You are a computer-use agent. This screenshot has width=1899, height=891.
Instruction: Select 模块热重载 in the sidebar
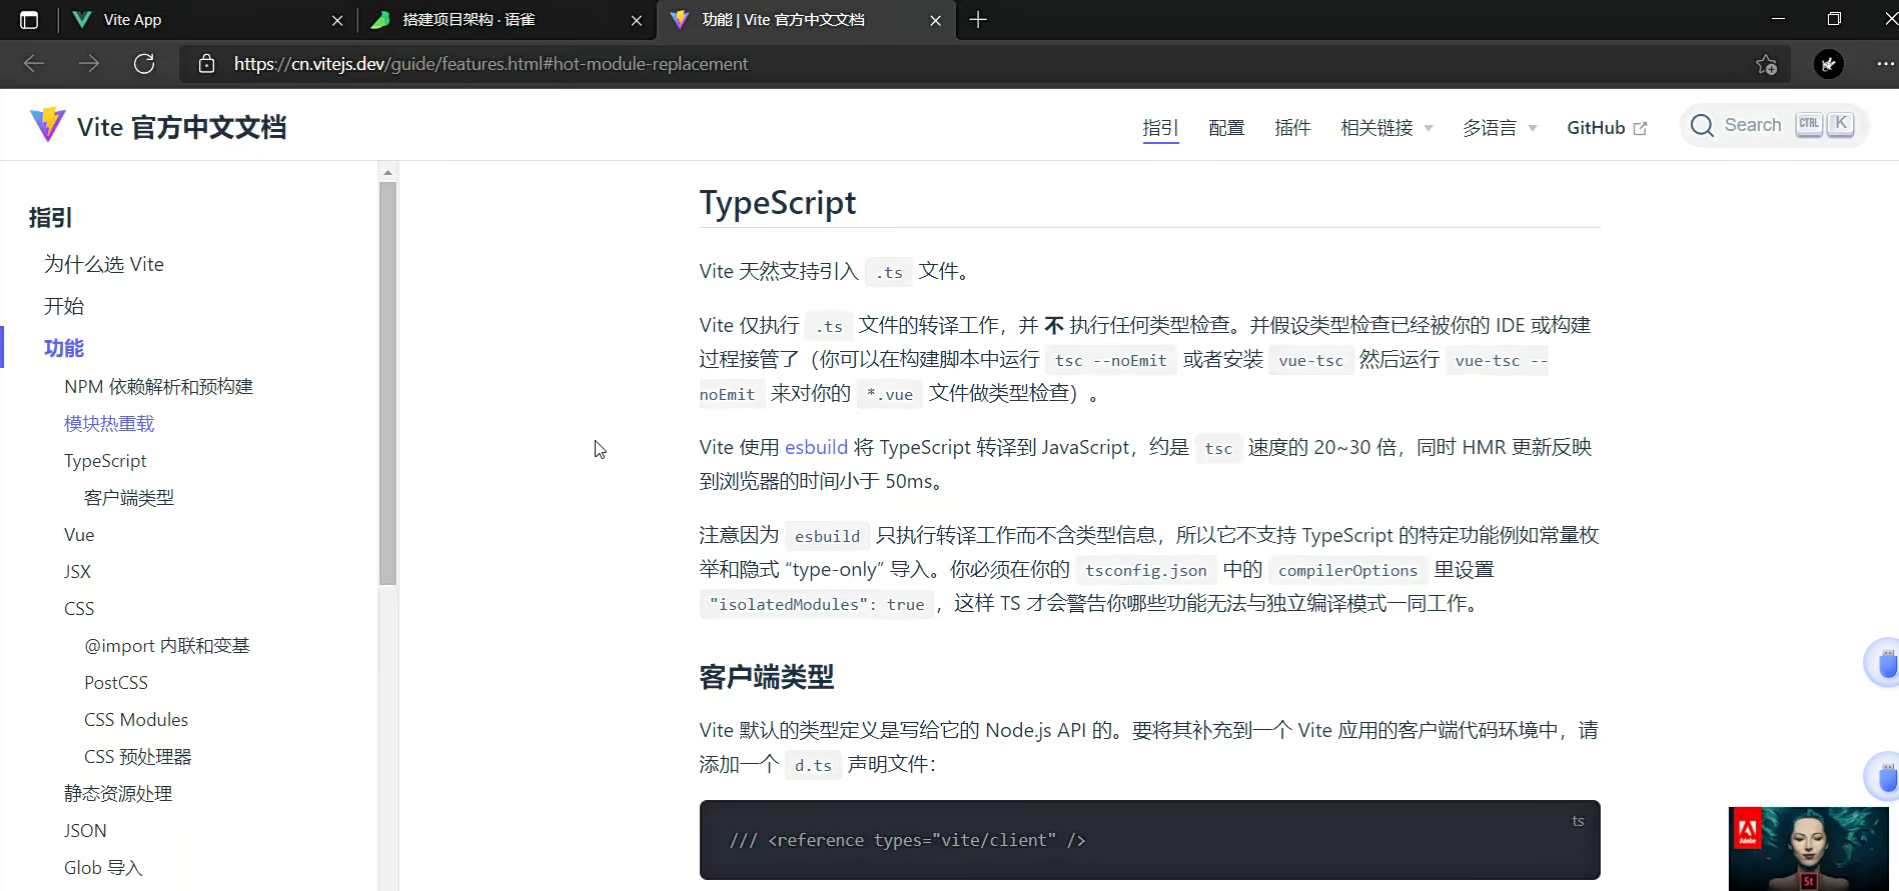109,424
